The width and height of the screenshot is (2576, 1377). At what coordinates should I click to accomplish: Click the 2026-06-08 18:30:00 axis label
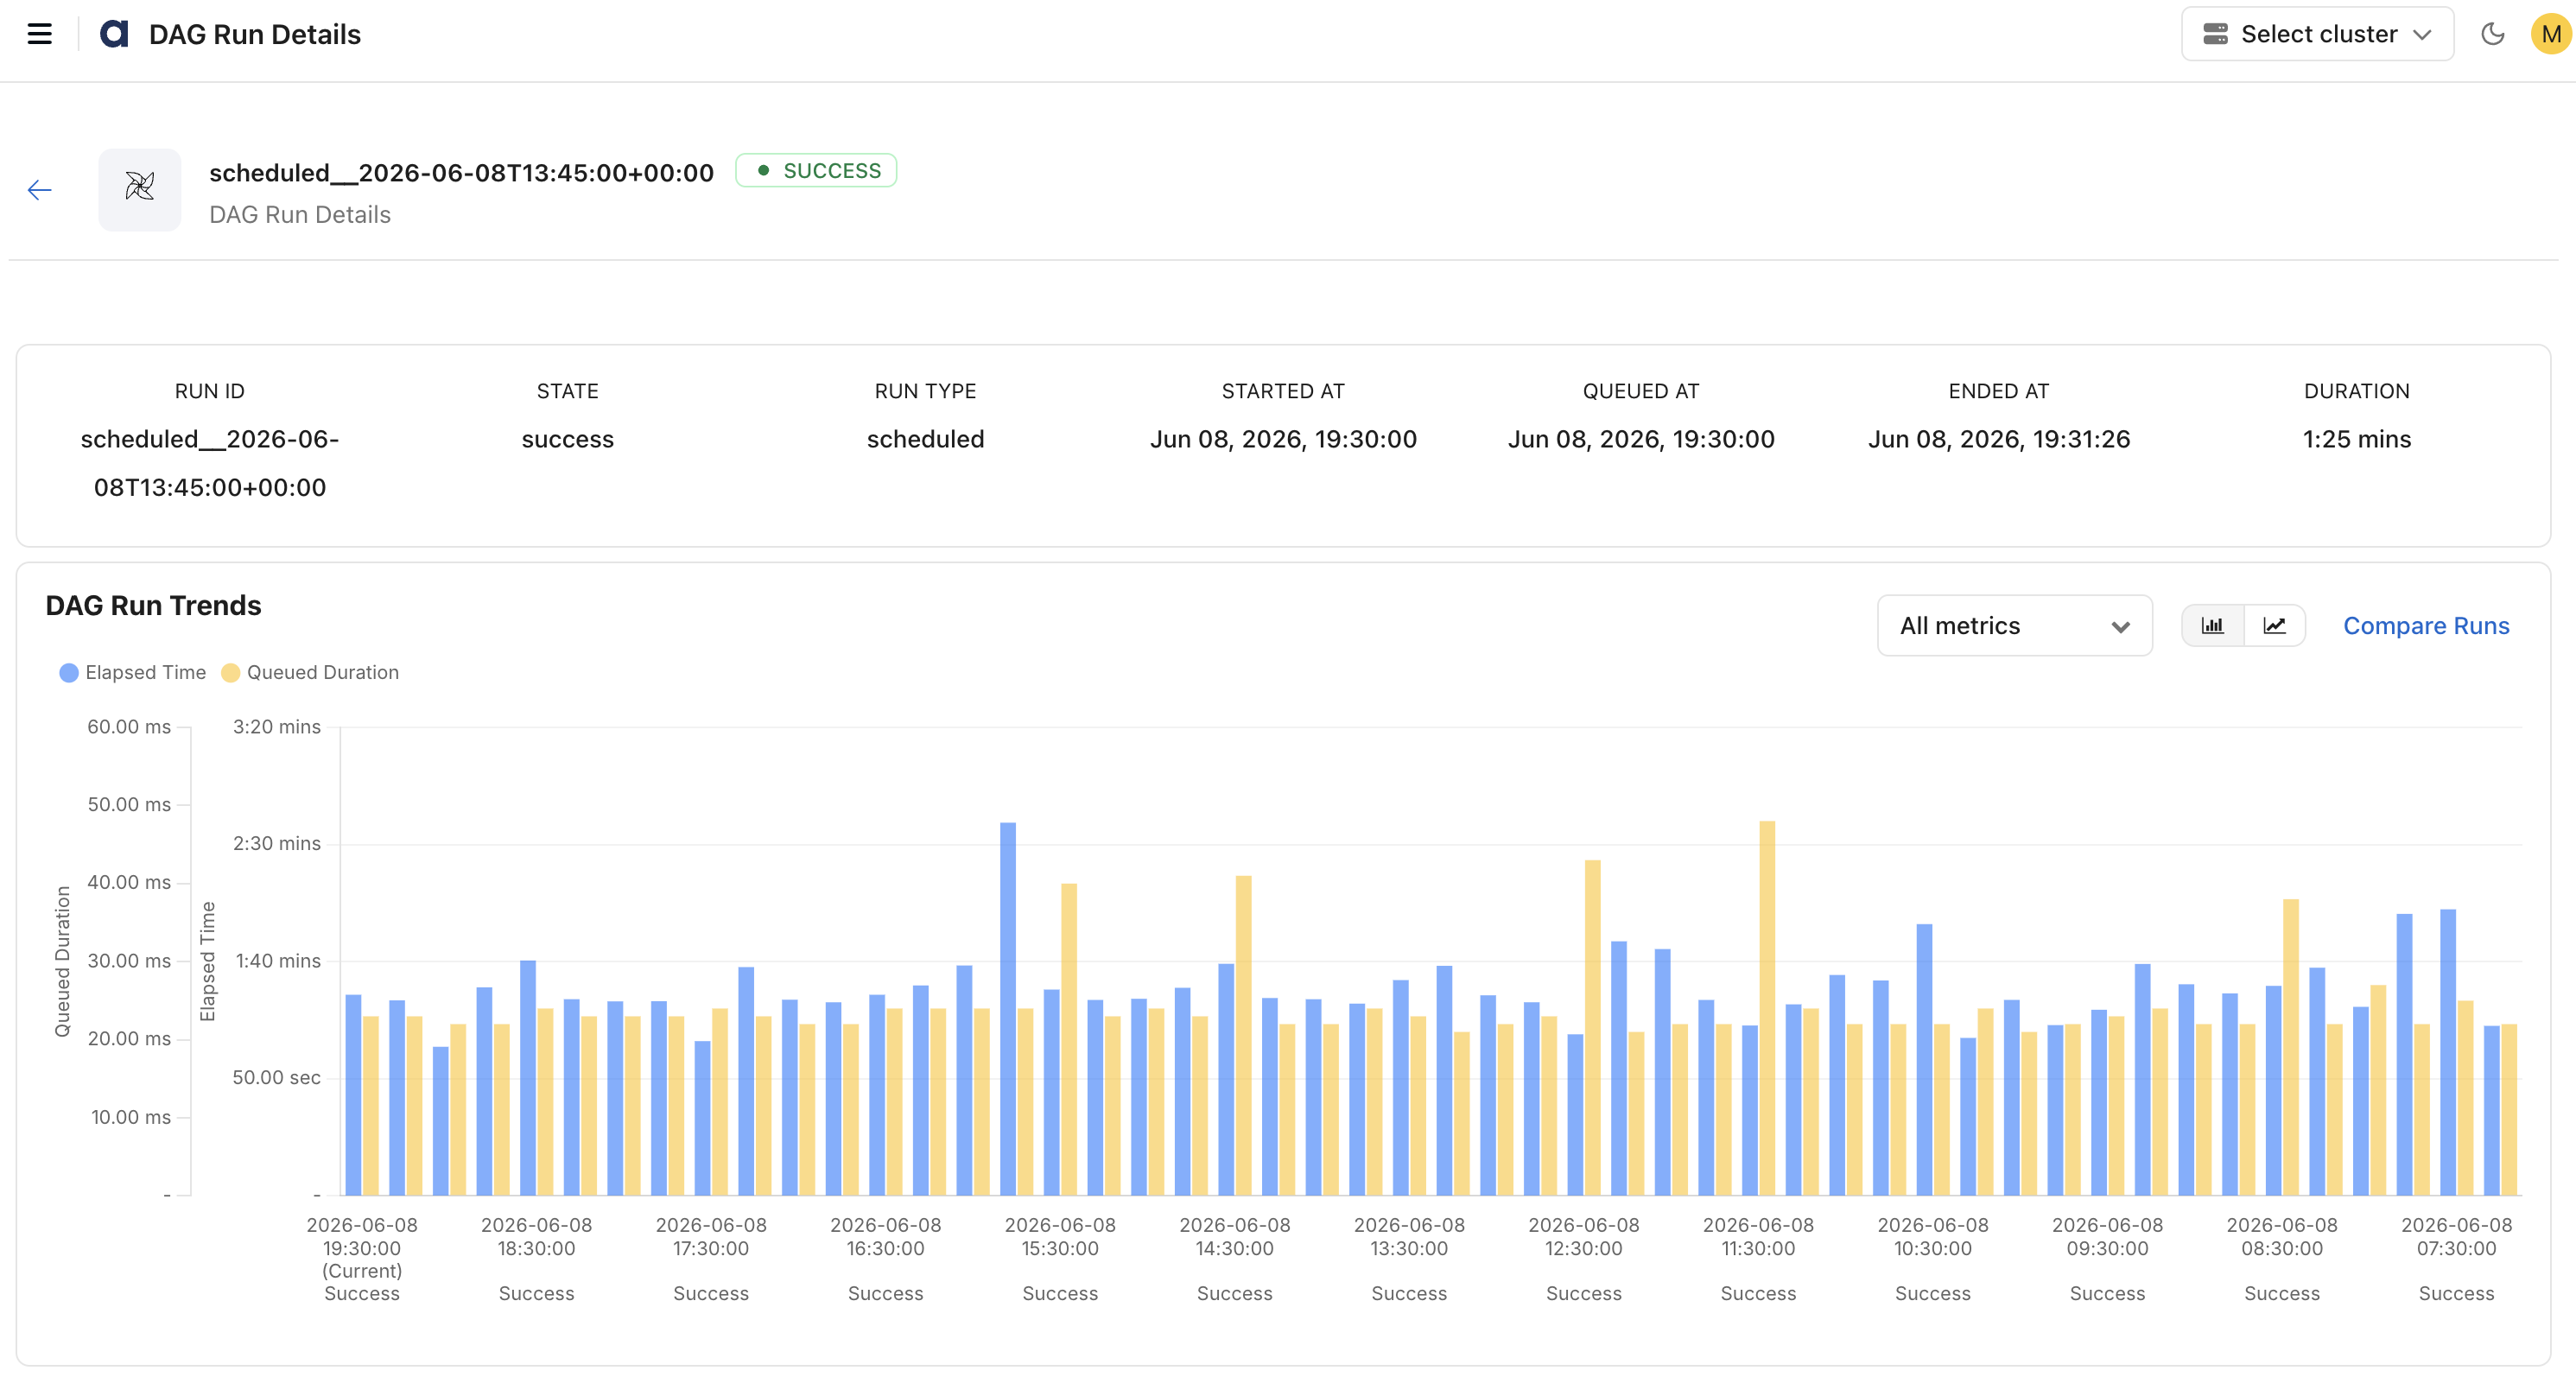click(x=536, y=1237)
